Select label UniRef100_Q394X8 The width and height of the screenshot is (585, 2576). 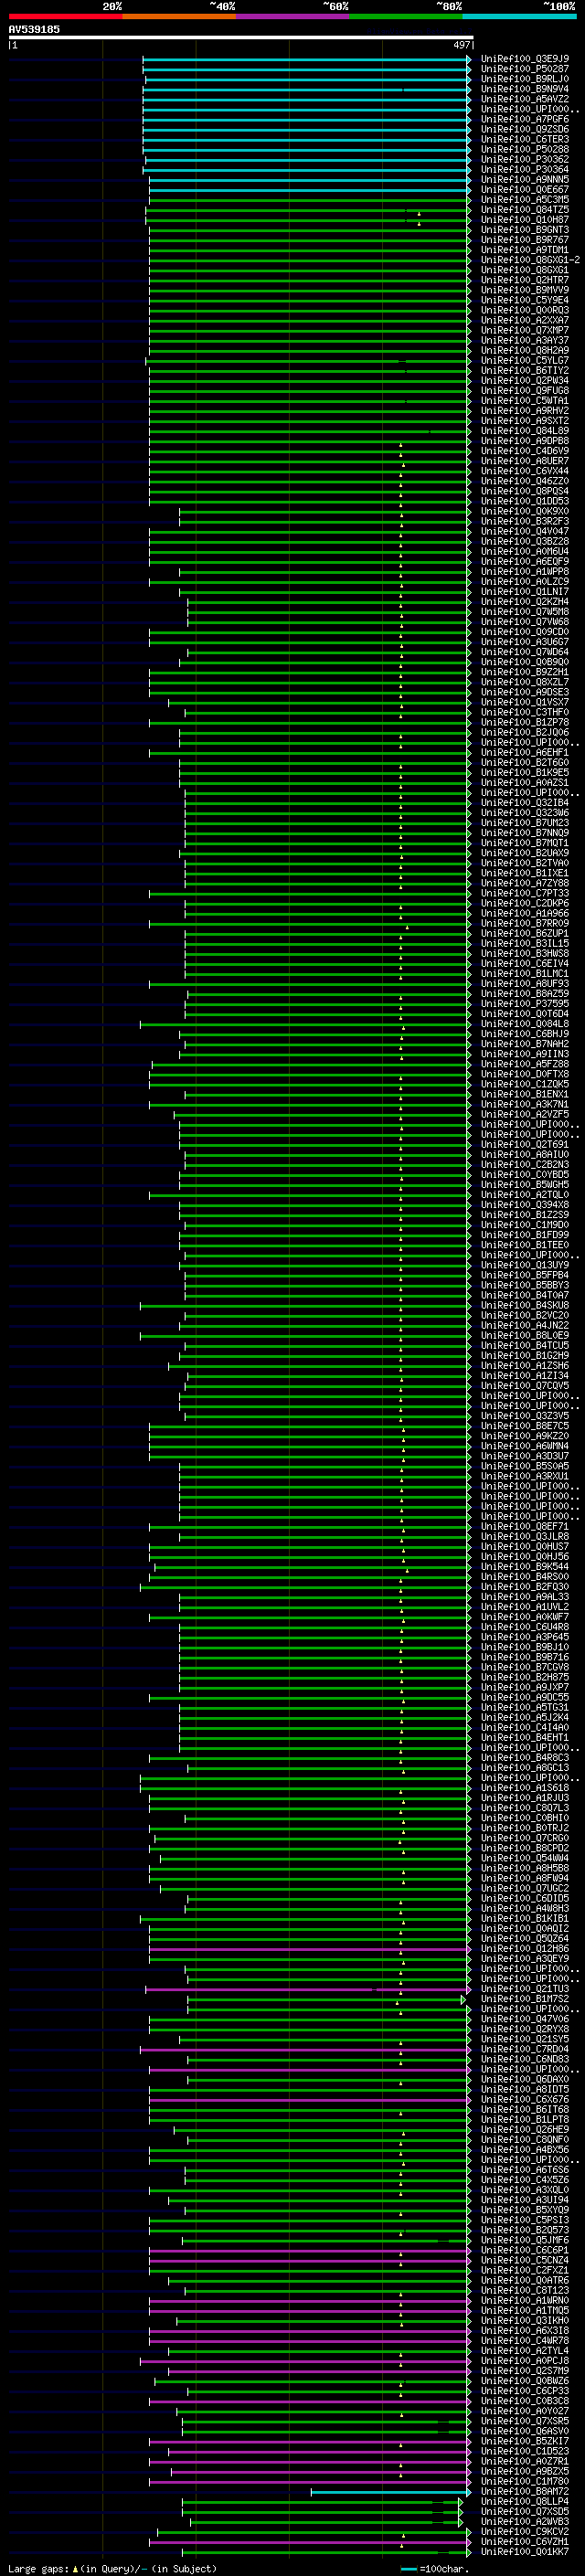point(524,1205)
